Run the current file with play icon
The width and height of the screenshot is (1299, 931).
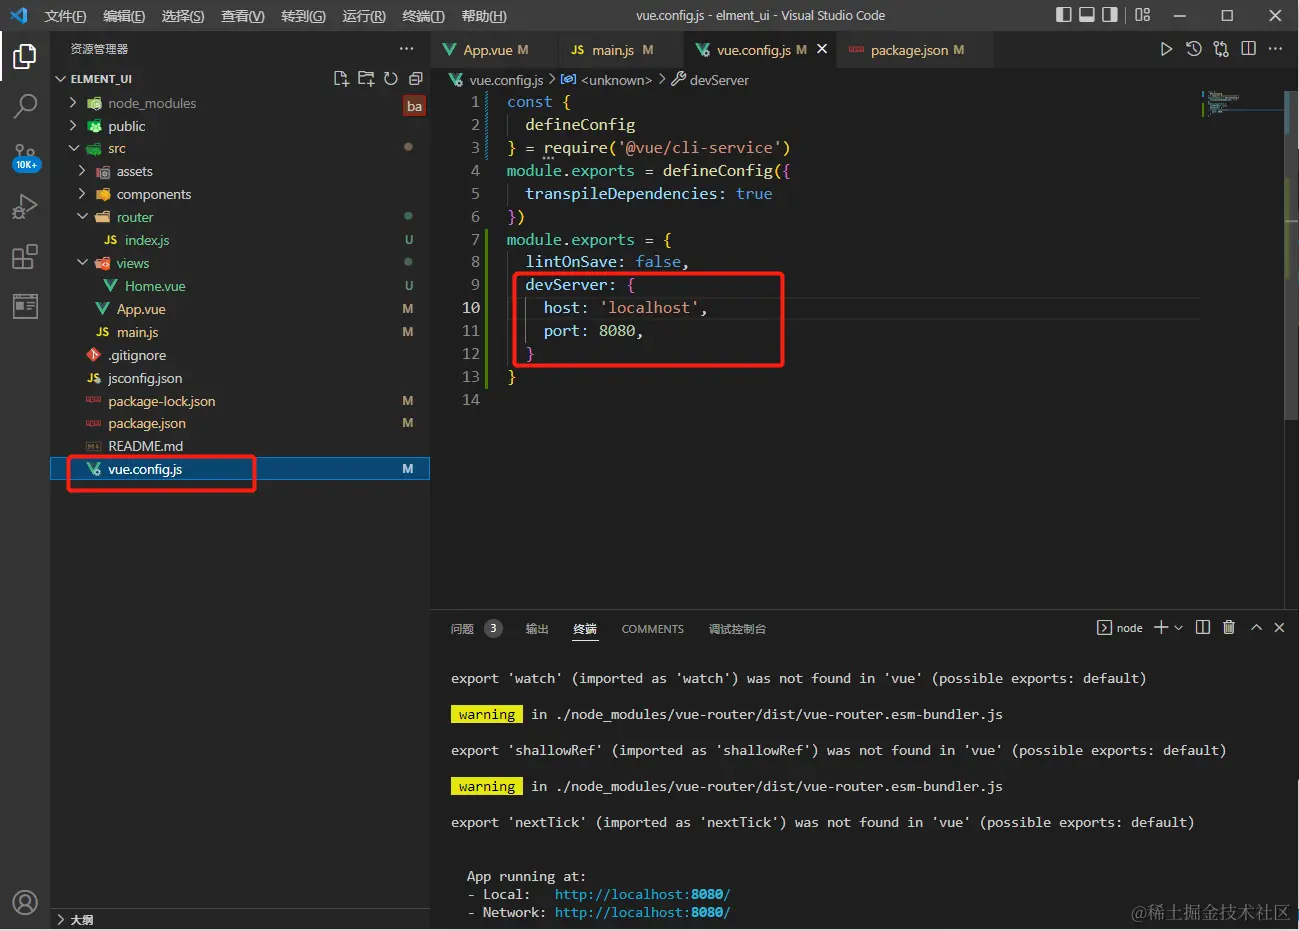tap(1166, 49)
